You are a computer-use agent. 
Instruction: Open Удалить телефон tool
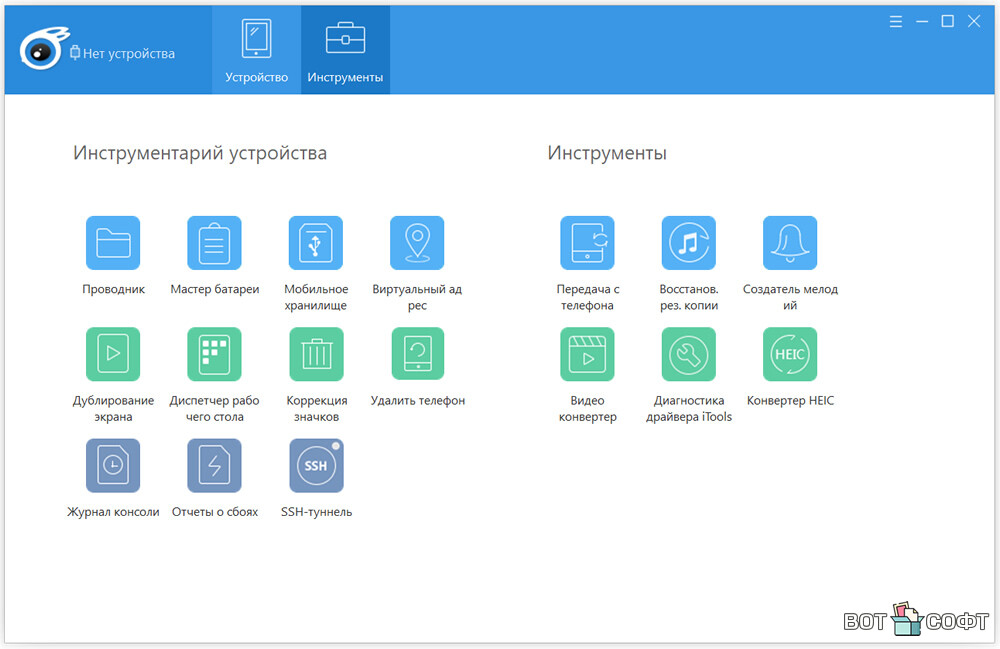[417, 354]
